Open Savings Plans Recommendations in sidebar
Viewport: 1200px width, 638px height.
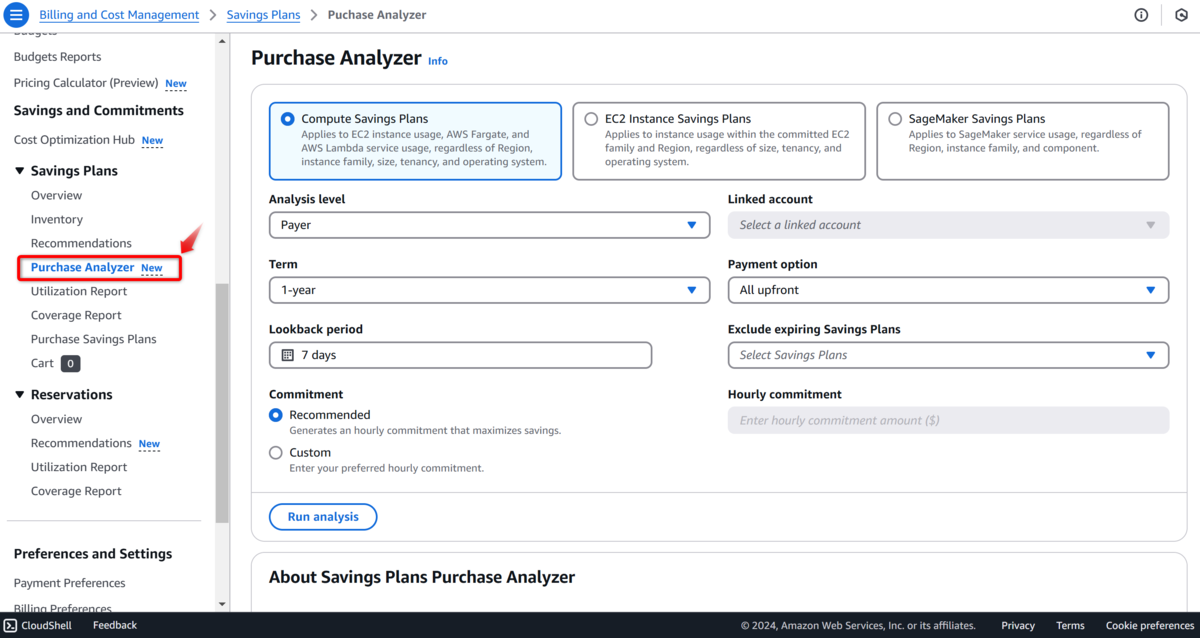pos(81,243)
